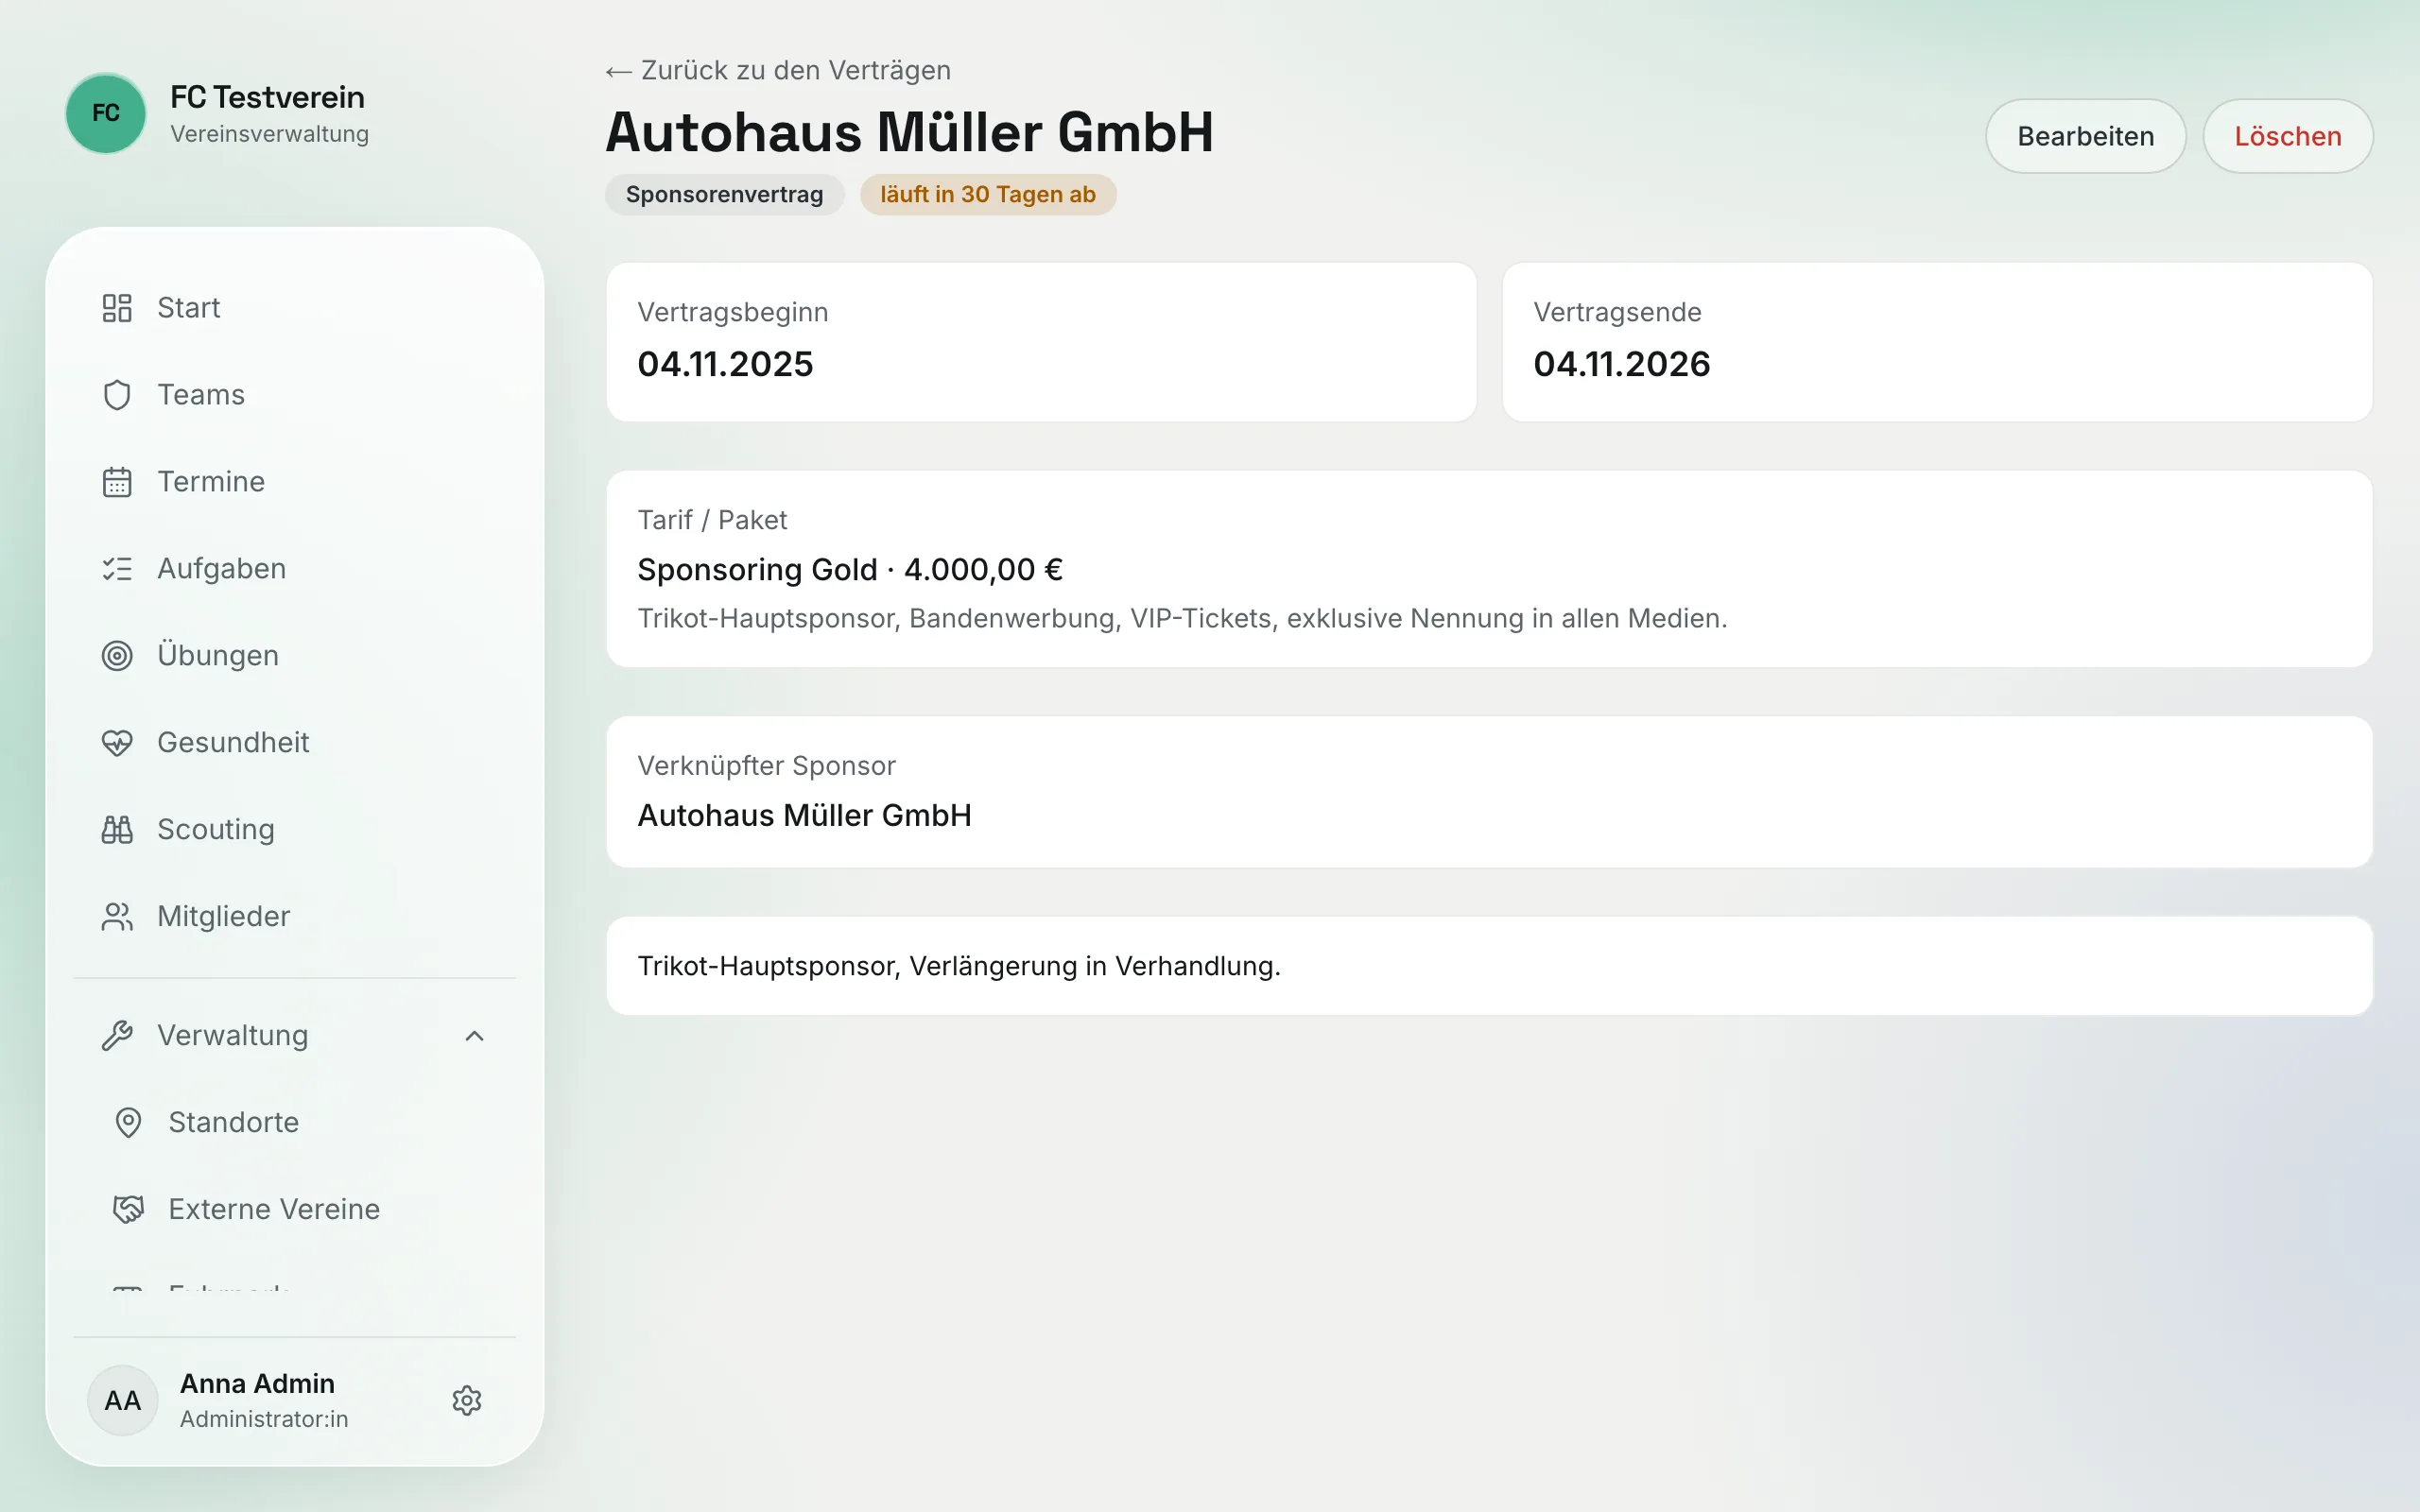Click the Vereinsverwaltung subtitle
The image size is (2420, 1512).
tap(269, 134)
